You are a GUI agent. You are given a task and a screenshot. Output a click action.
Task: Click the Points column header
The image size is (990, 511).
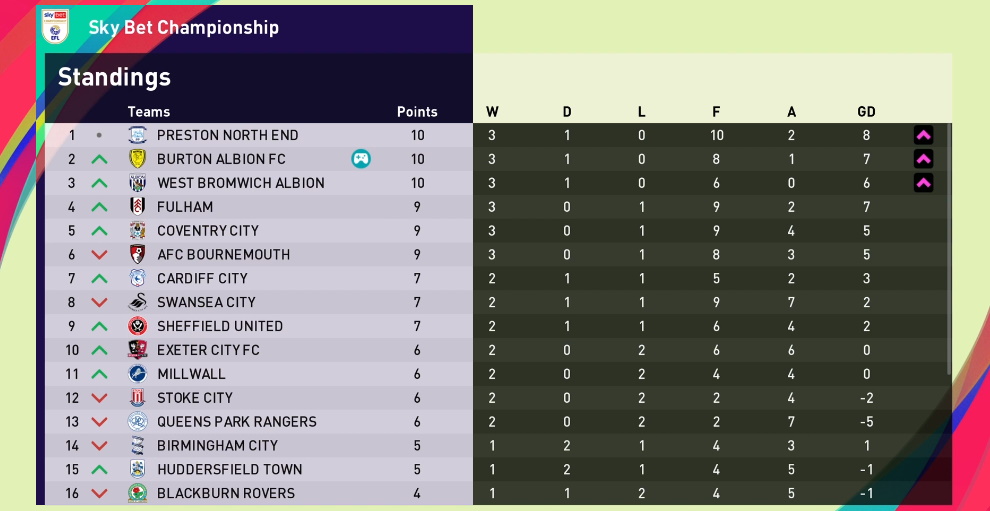tap(417, 112)
